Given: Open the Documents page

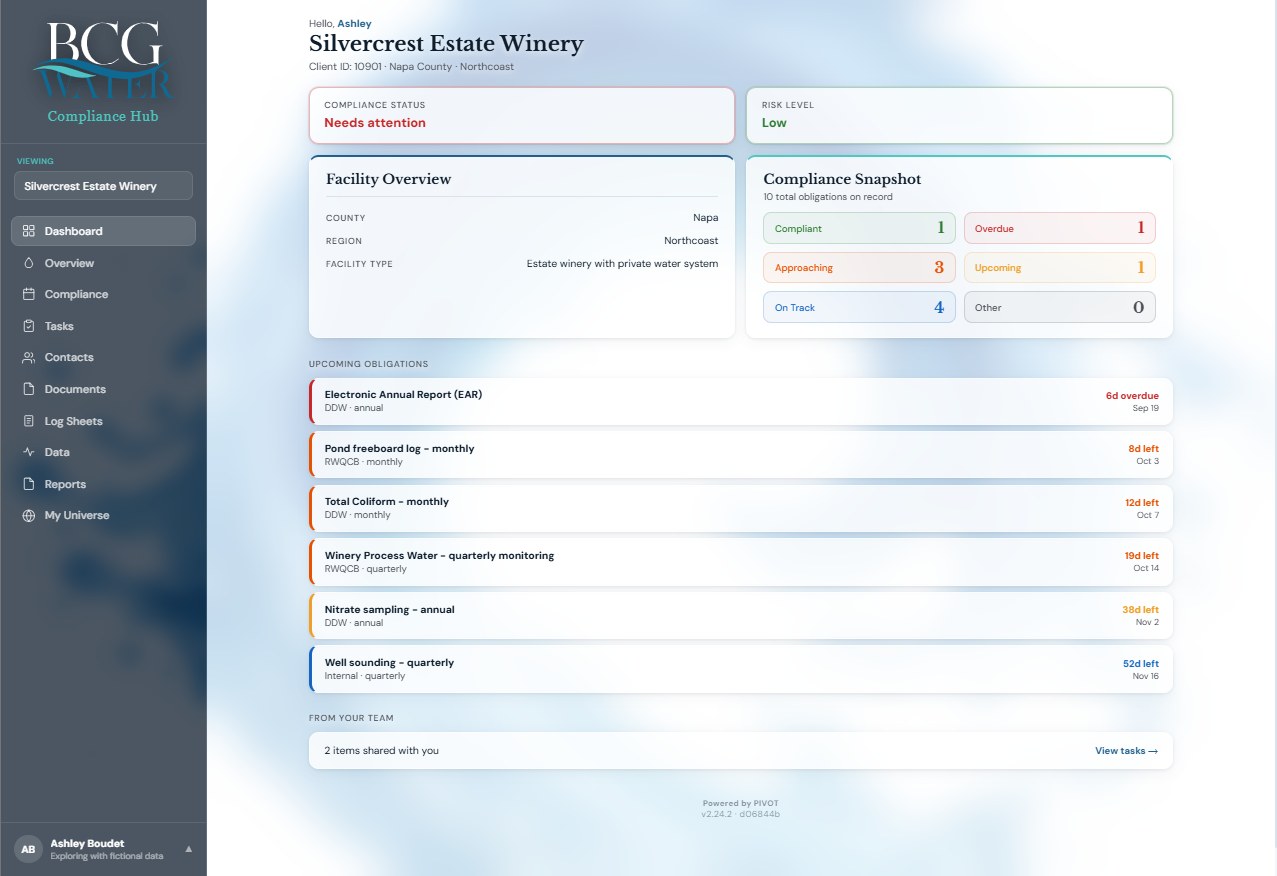Looking at the screenshot, I should (x=103, y=389).
